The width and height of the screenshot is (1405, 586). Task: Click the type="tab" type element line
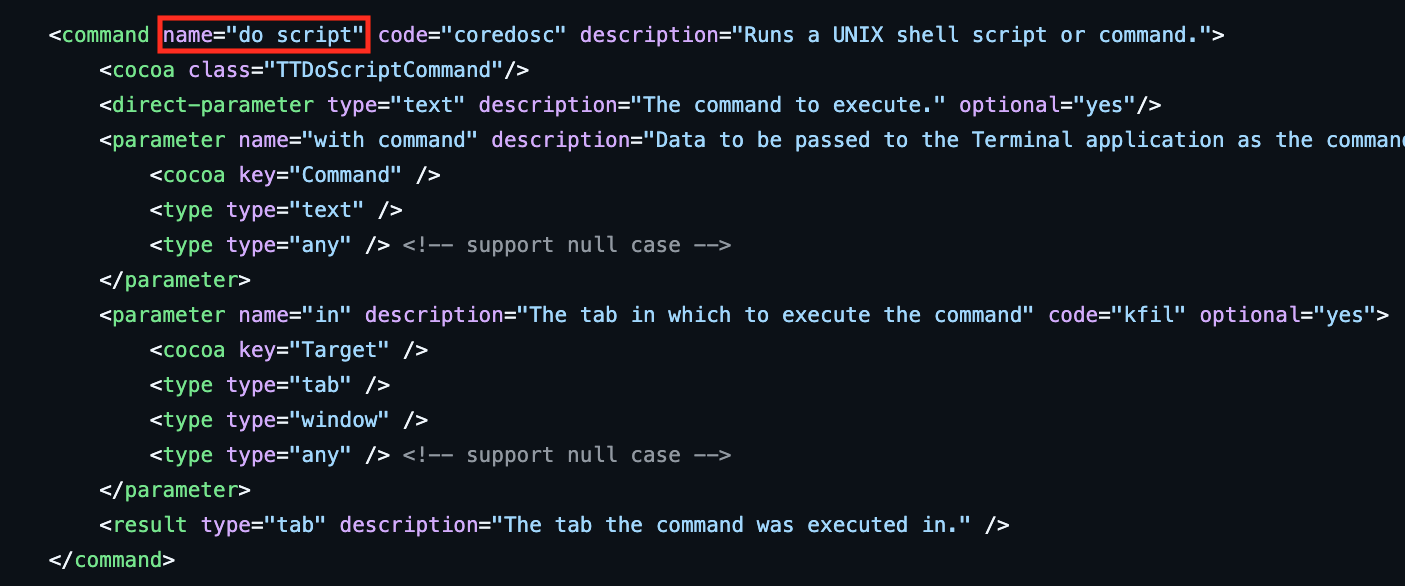(x=270, y=385)
